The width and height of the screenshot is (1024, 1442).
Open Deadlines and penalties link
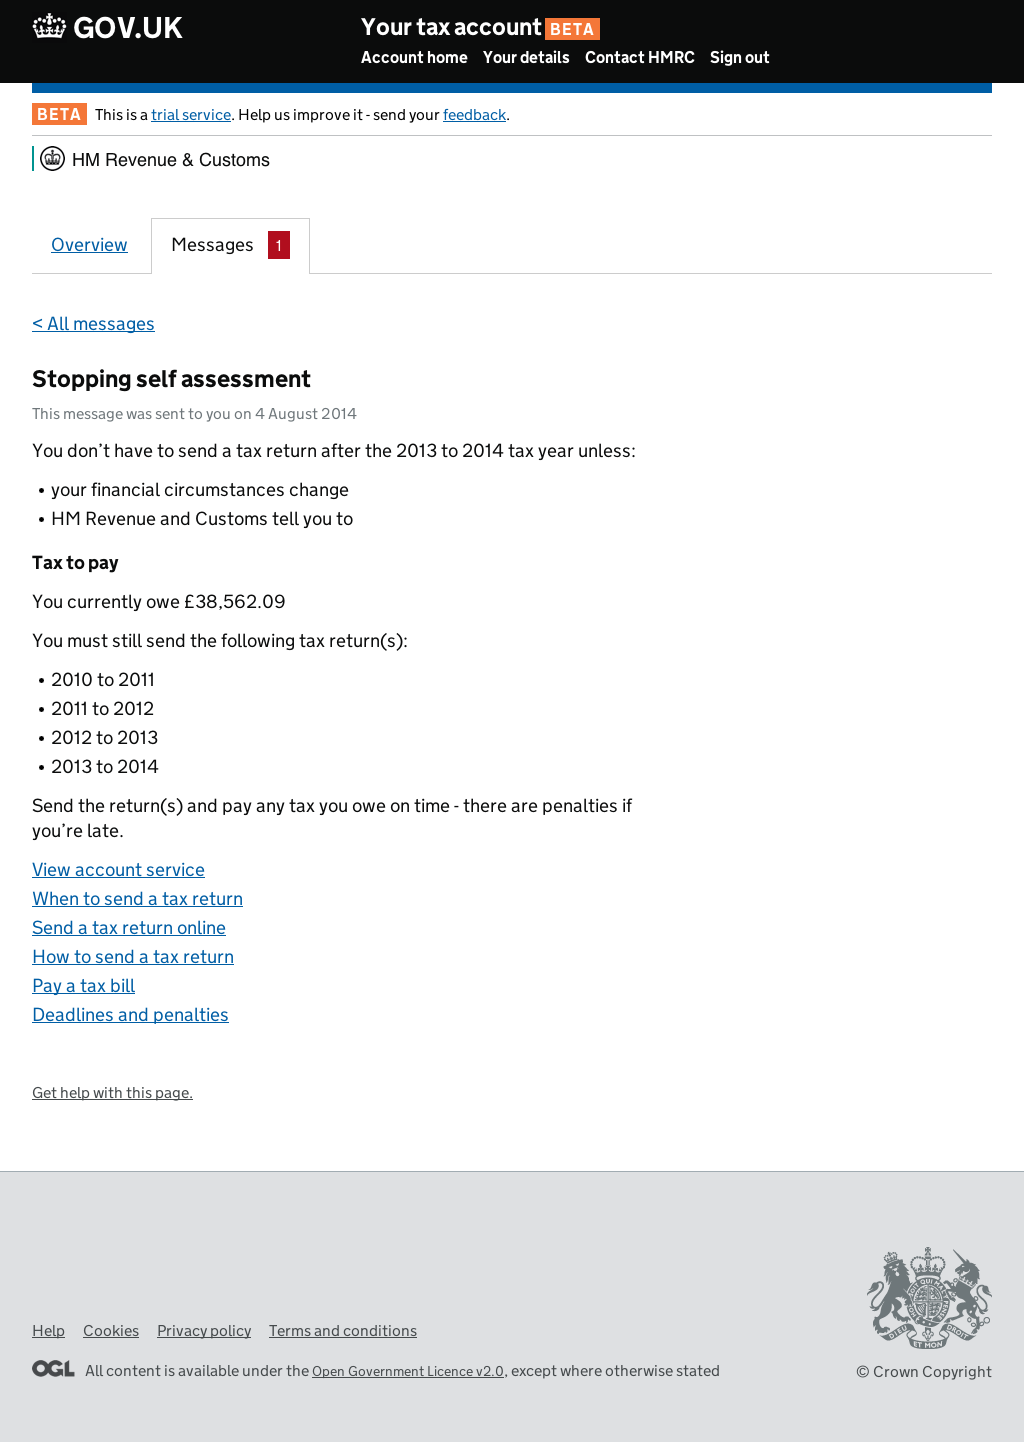(130, 1015)
